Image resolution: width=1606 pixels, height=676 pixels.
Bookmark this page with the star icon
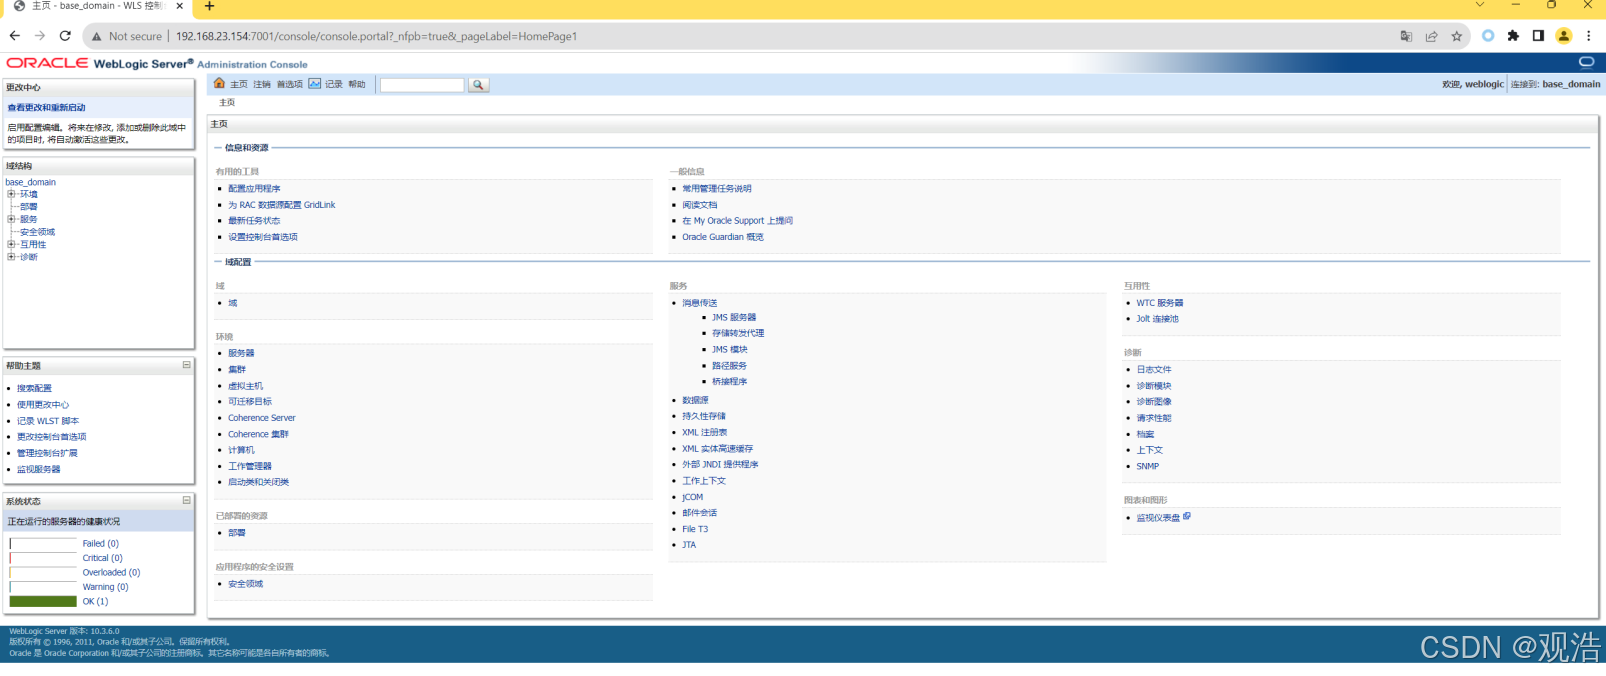pos(1457,36)
